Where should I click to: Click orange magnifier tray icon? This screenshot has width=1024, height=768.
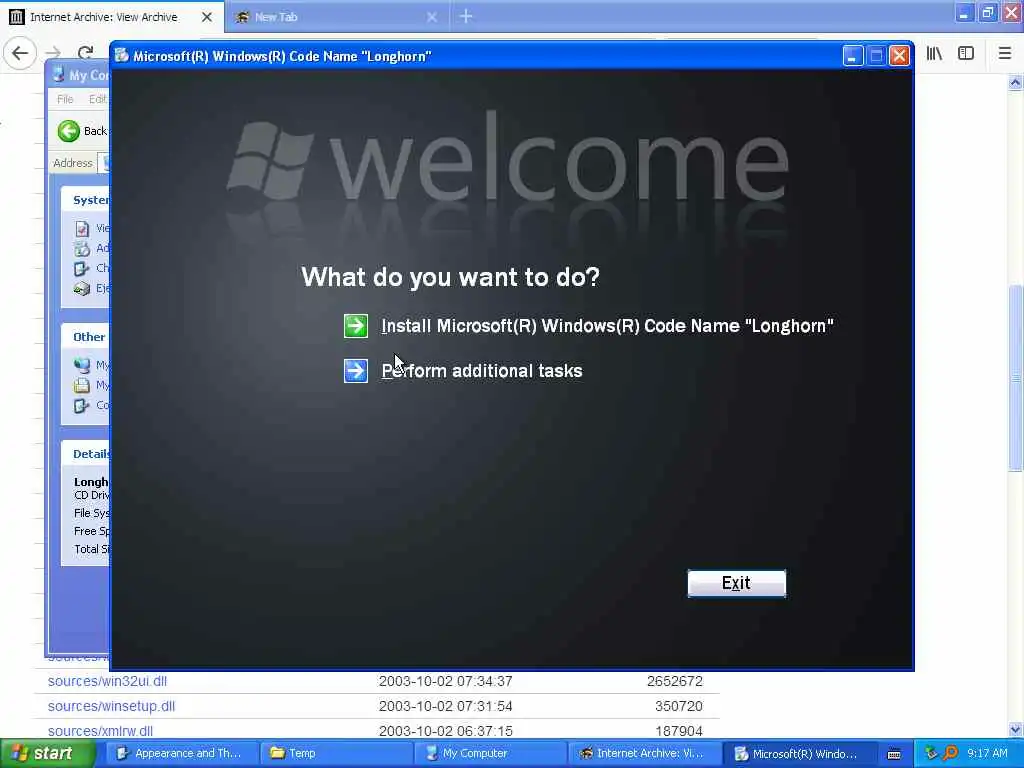[x=950, y=754]
